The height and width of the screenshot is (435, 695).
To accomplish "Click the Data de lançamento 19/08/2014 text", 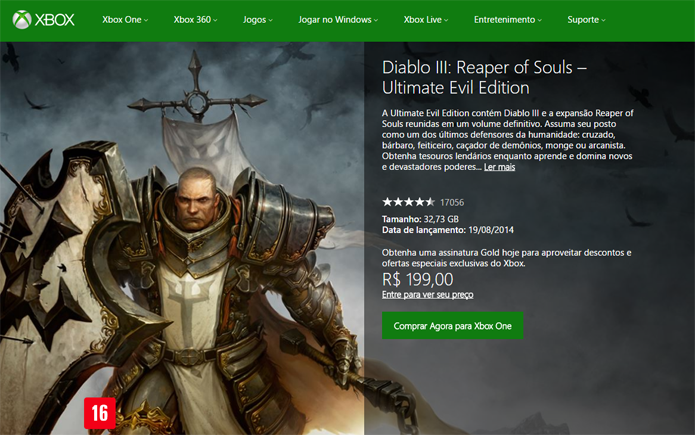I will (448, 230).
